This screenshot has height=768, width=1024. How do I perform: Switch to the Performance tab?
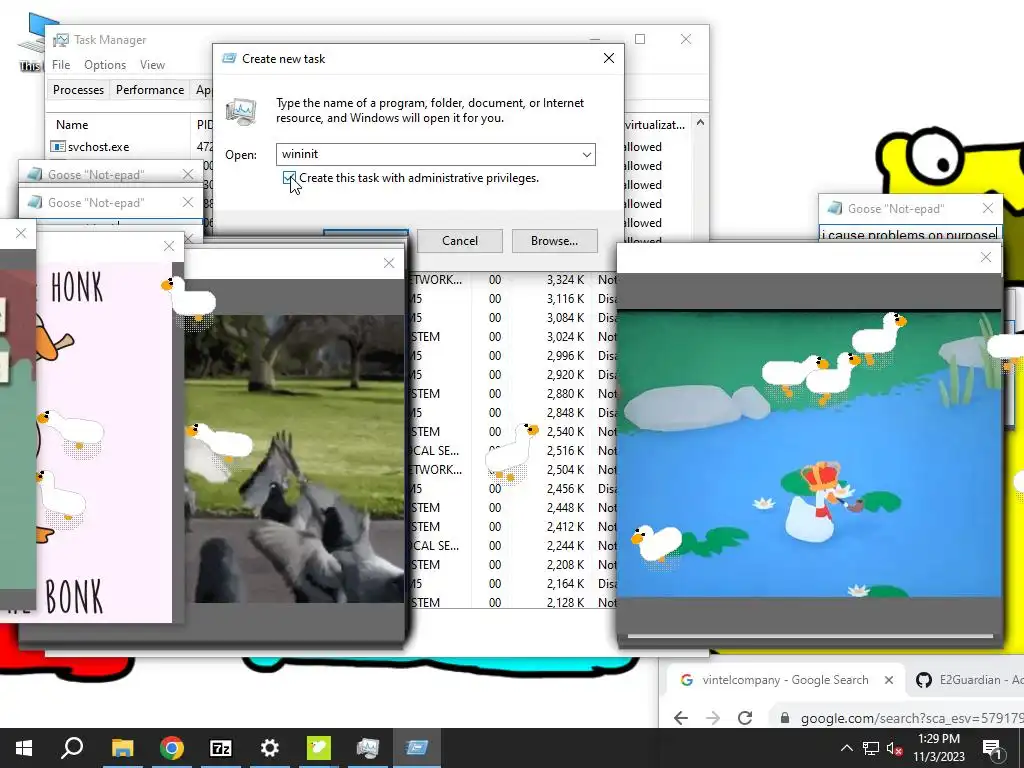150,90
